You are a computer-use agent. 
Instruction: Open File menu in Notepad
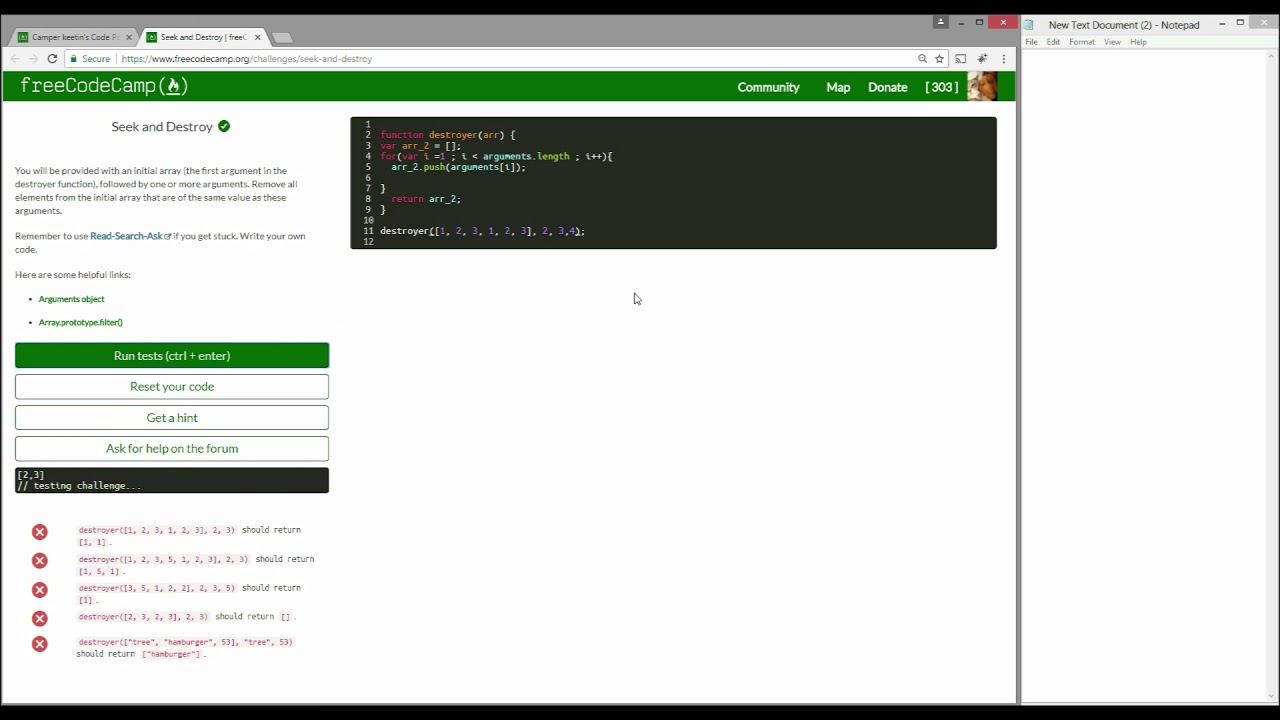(x=1031, y=42)
